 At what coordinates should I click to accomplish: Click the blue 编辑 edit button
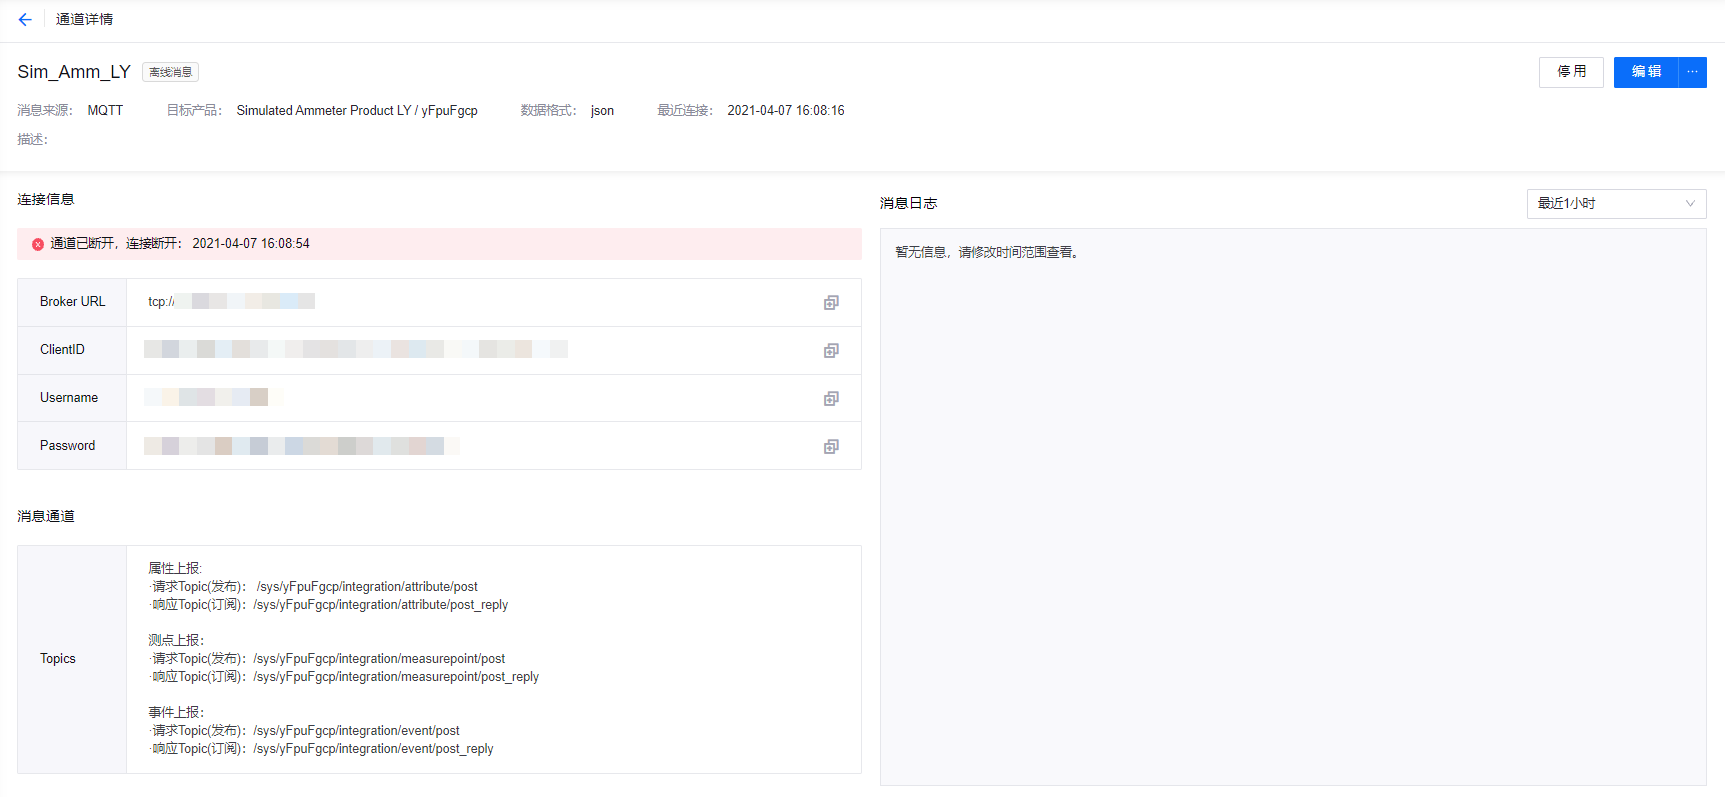pyautogui.click(x=1646, y=72)
